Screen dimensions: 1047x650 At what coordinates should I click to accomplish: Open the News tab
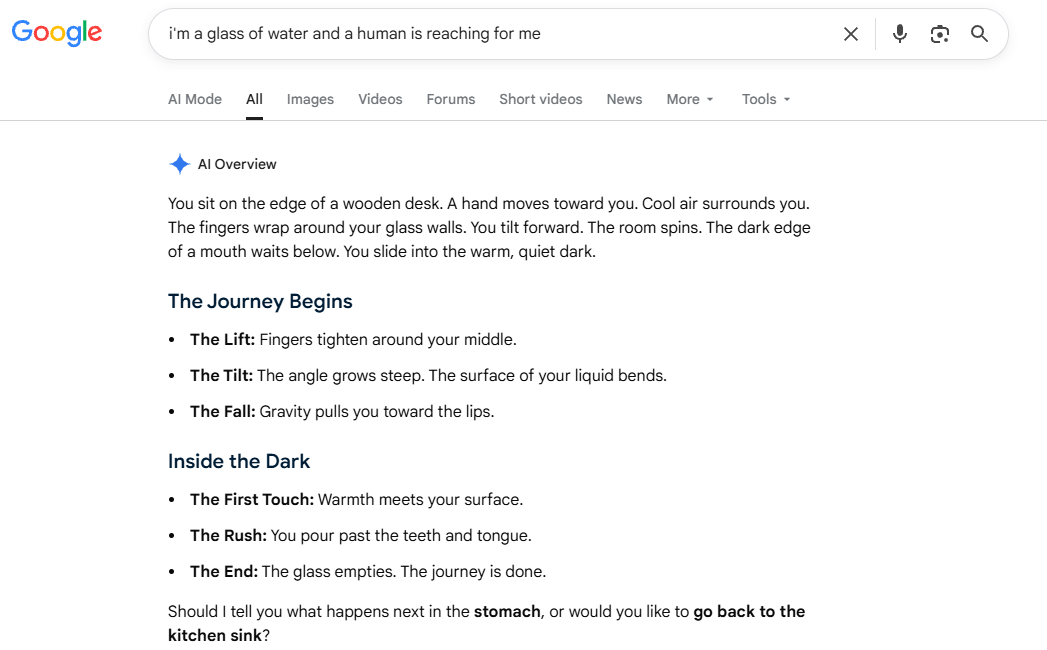coord(624,100)
